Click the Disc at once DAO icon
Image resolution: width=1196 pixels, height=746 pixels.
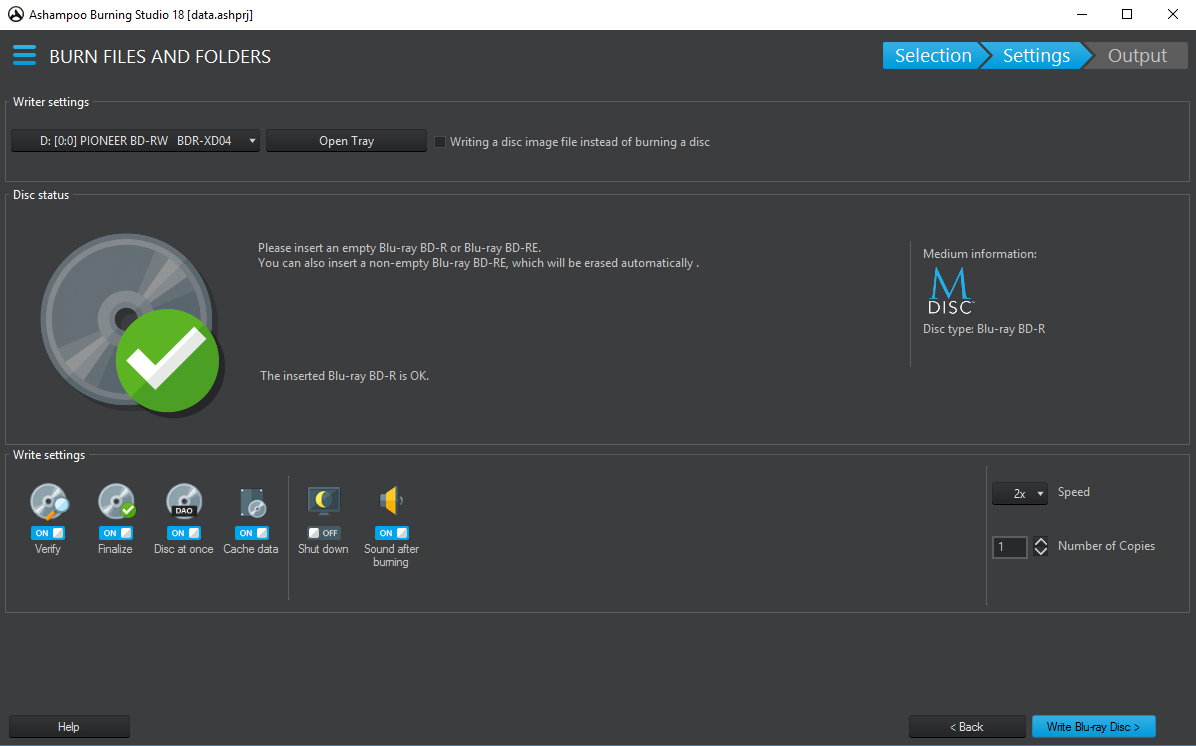pyautogui.click(x=184, y=502)
